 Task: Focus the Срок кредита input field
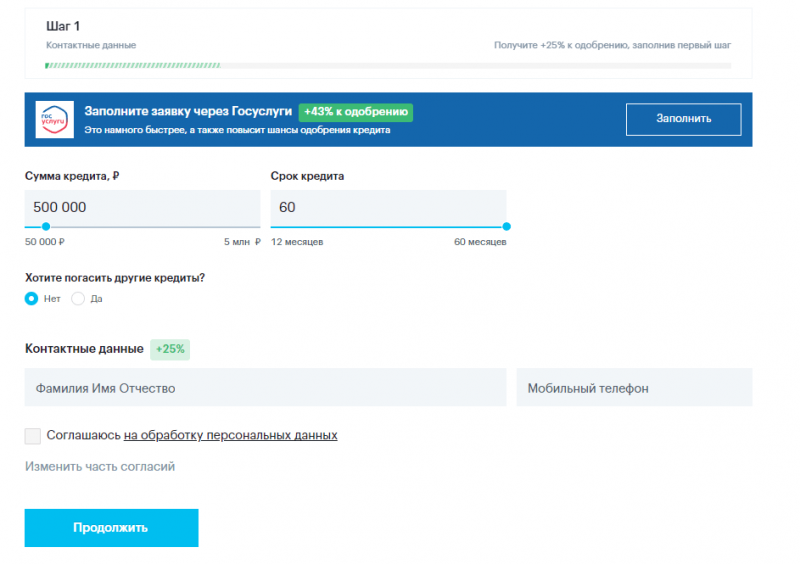click(x=388, y=207)
